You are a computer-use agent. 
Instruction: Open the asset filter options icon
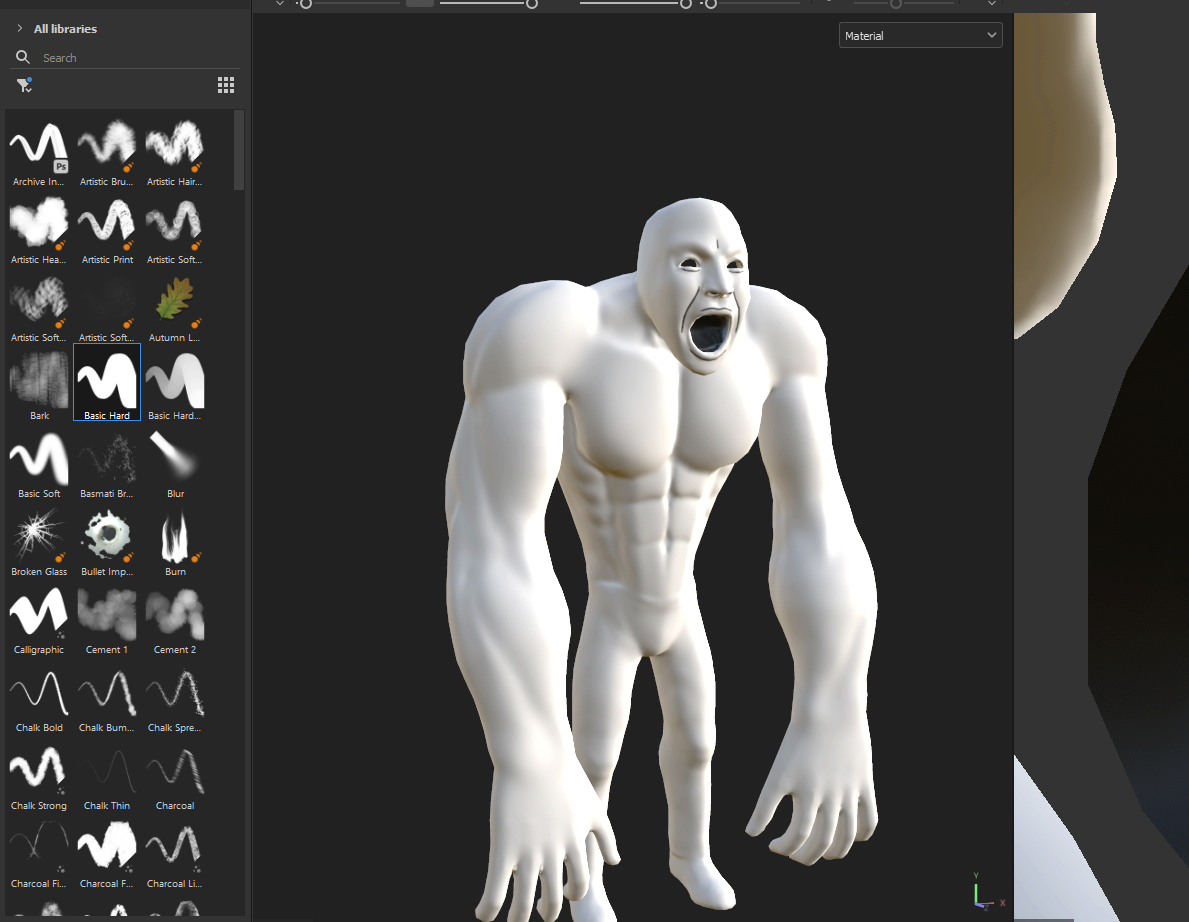pos(24,85)
